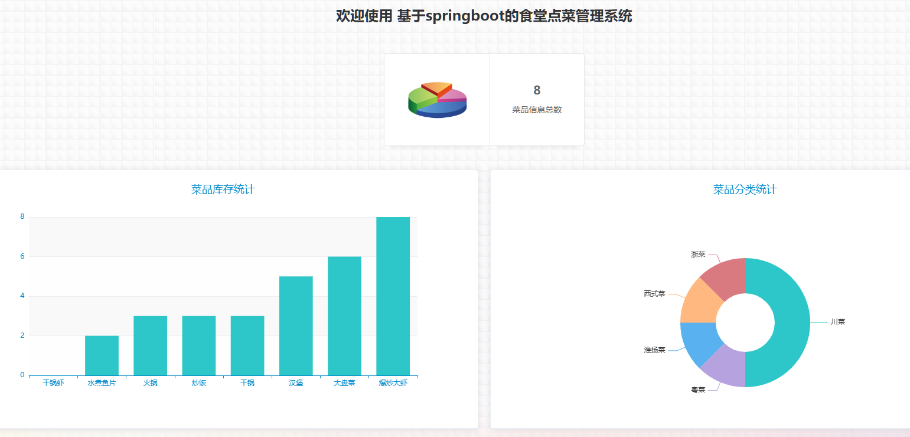910x437 pixels.
Task: Click the bar above the 干锅 label
Action: coord(247,345)
